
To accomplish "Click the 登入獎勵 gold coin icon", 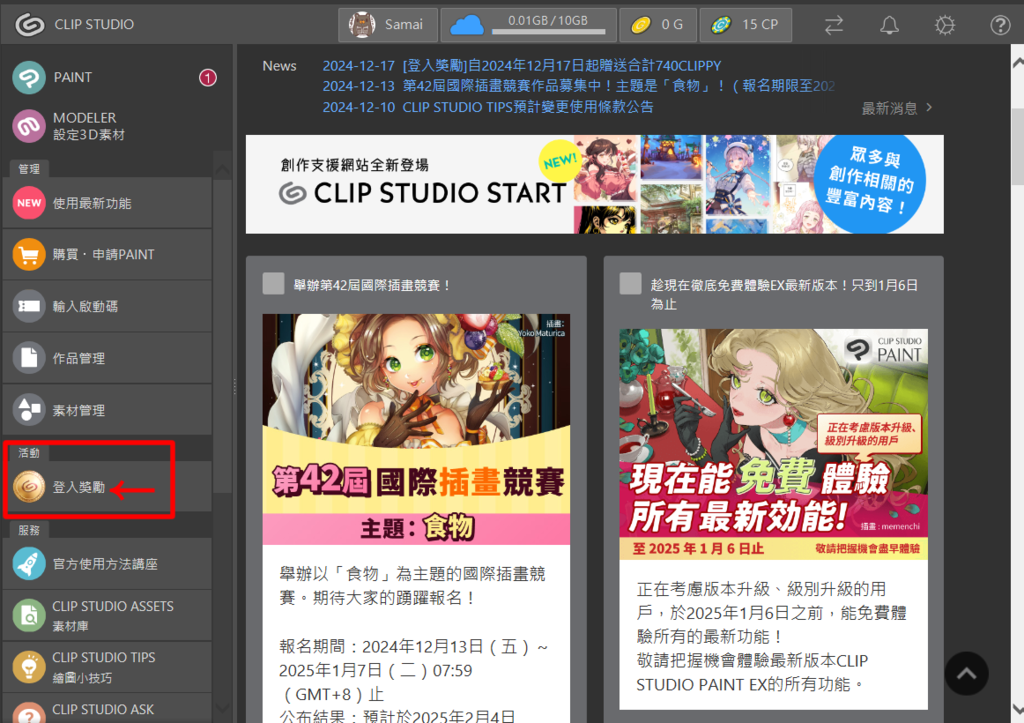I will (29, 487).
